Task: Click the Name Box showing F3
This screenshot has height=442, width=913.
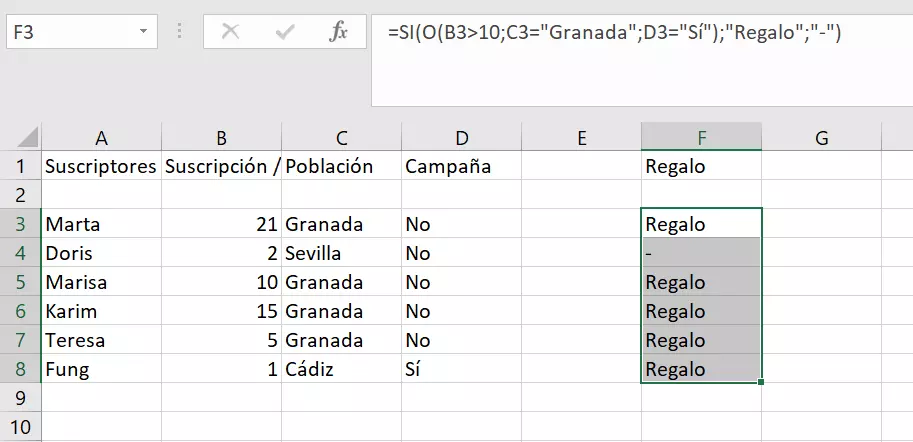Action: coord(82,31)
